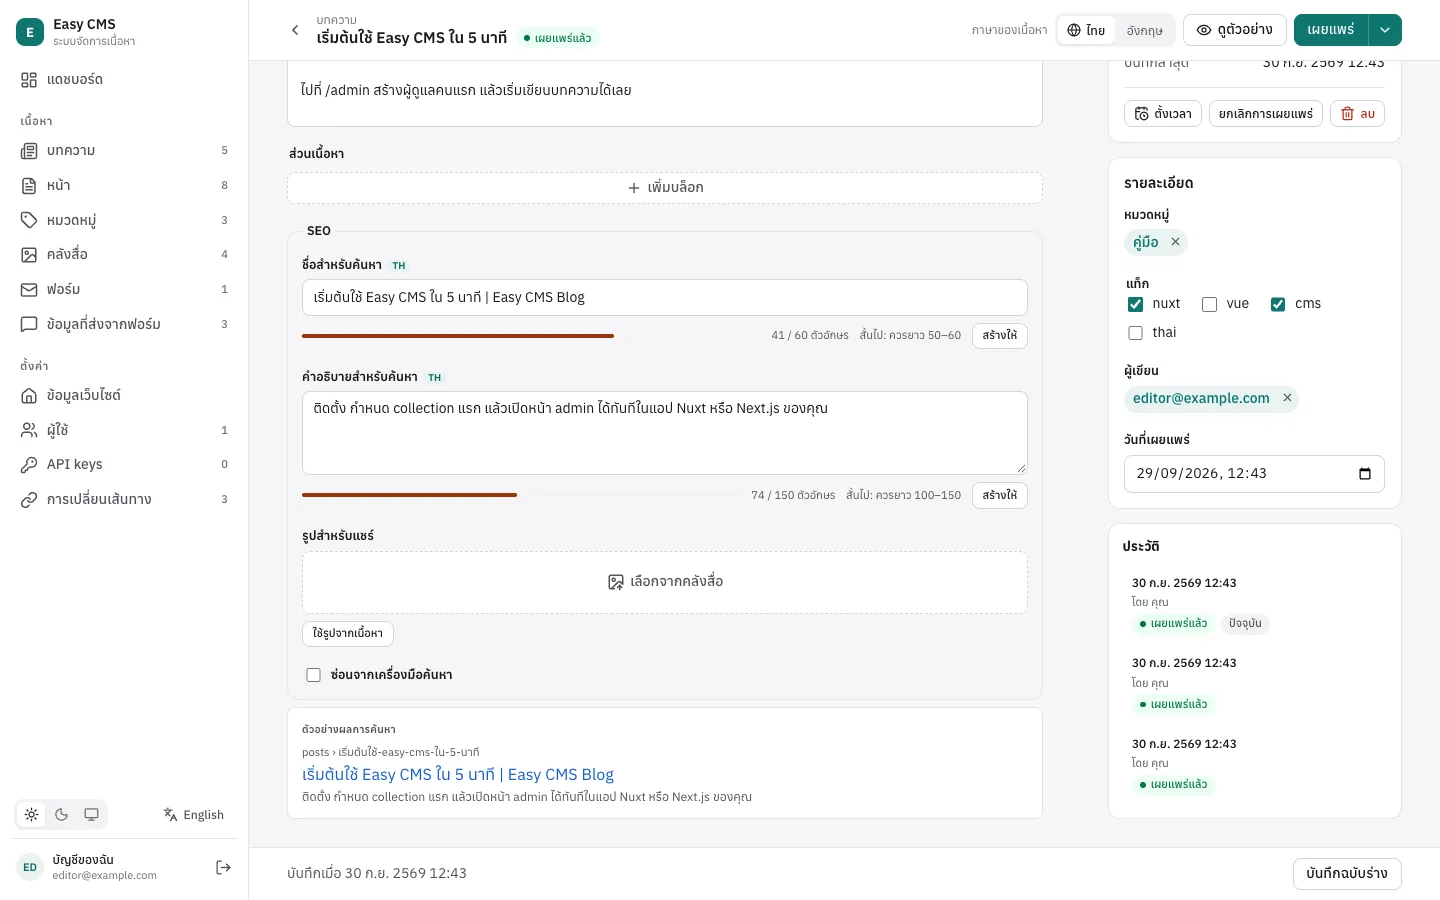1440x900 pixels.
Task: Open ดูตัวอย่าง preview with eye icon
Action: pos(1234,30)
